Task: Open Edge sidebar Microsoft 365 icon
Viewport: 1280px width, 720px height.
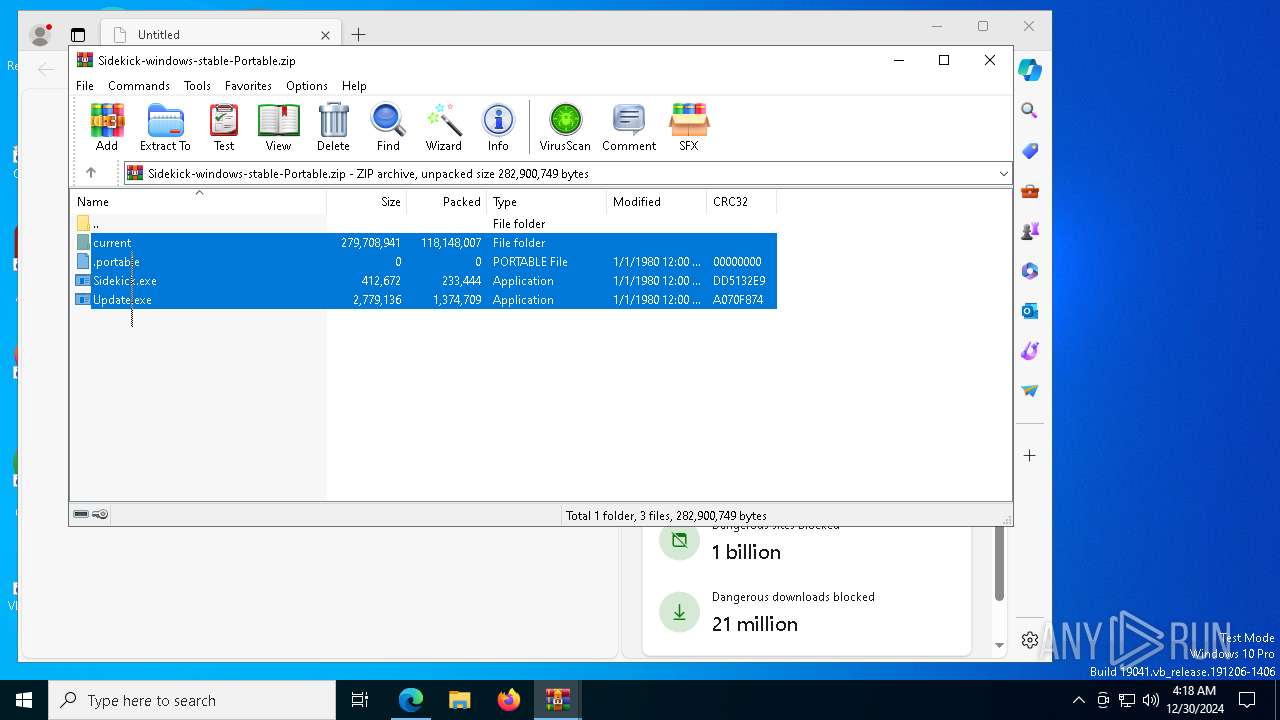Action: 1029,271
